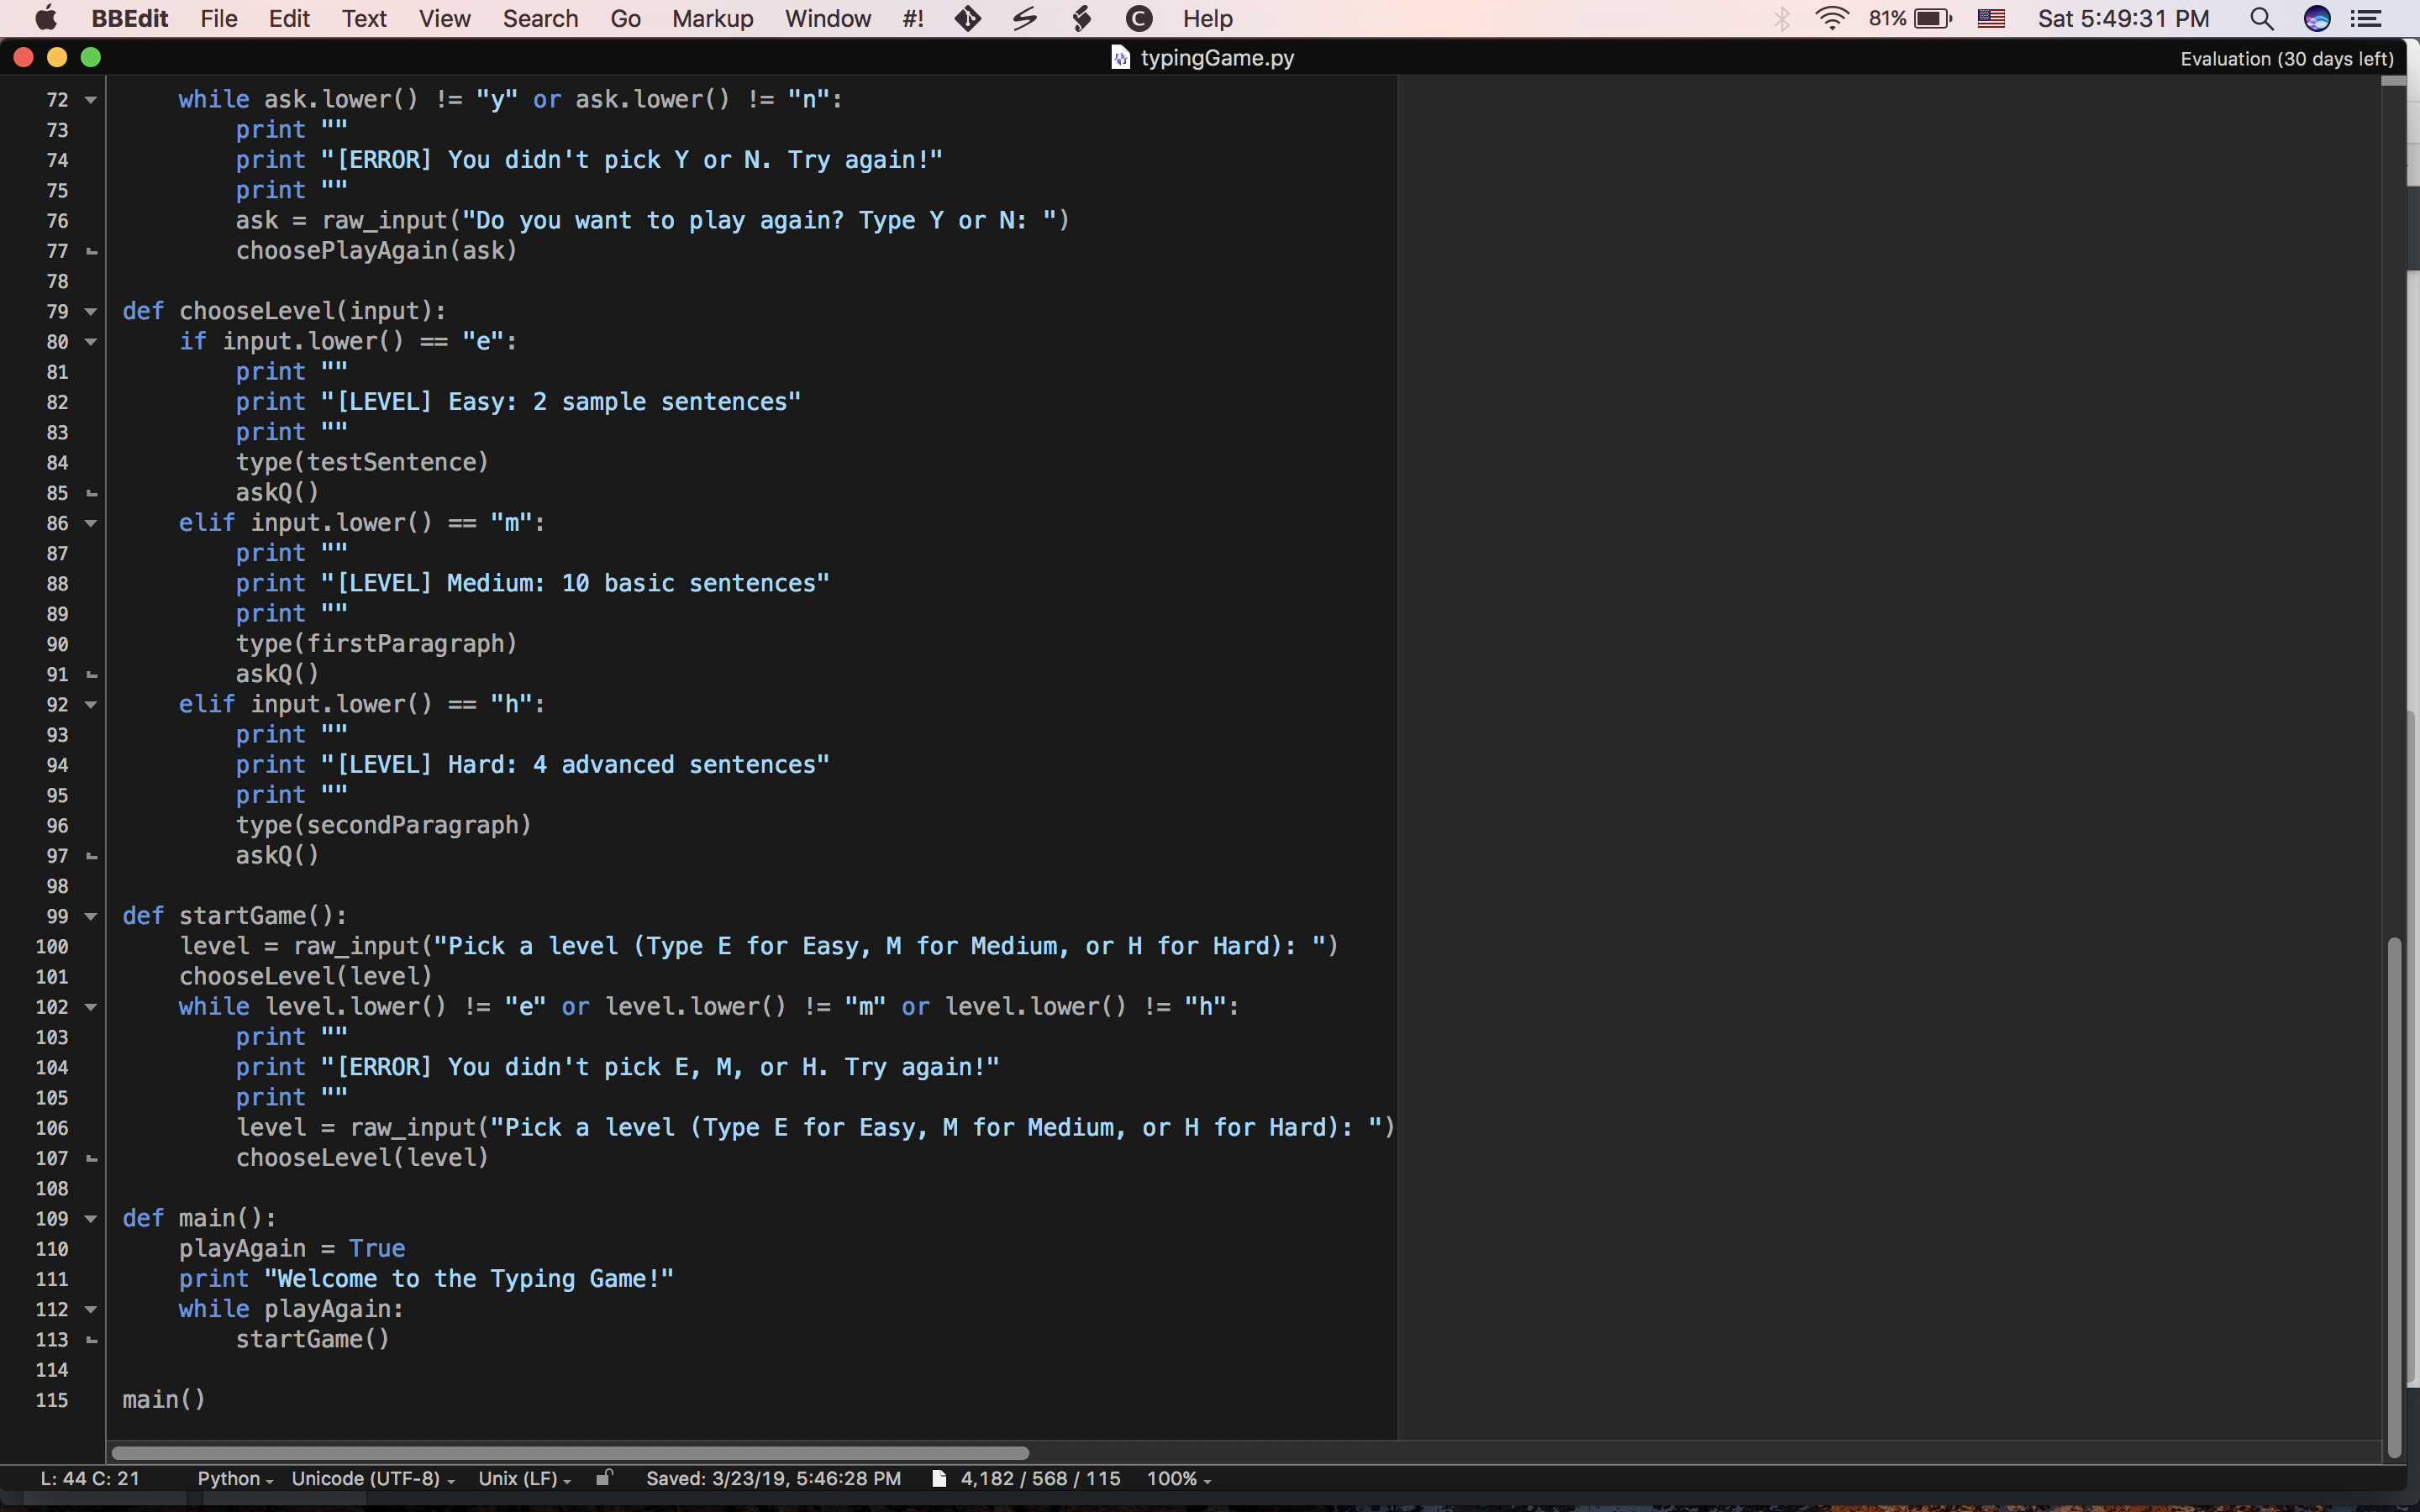Click the L: 44 C: 21 cursor position
Screen dimensions: 2420x1512
(90, 1478)
